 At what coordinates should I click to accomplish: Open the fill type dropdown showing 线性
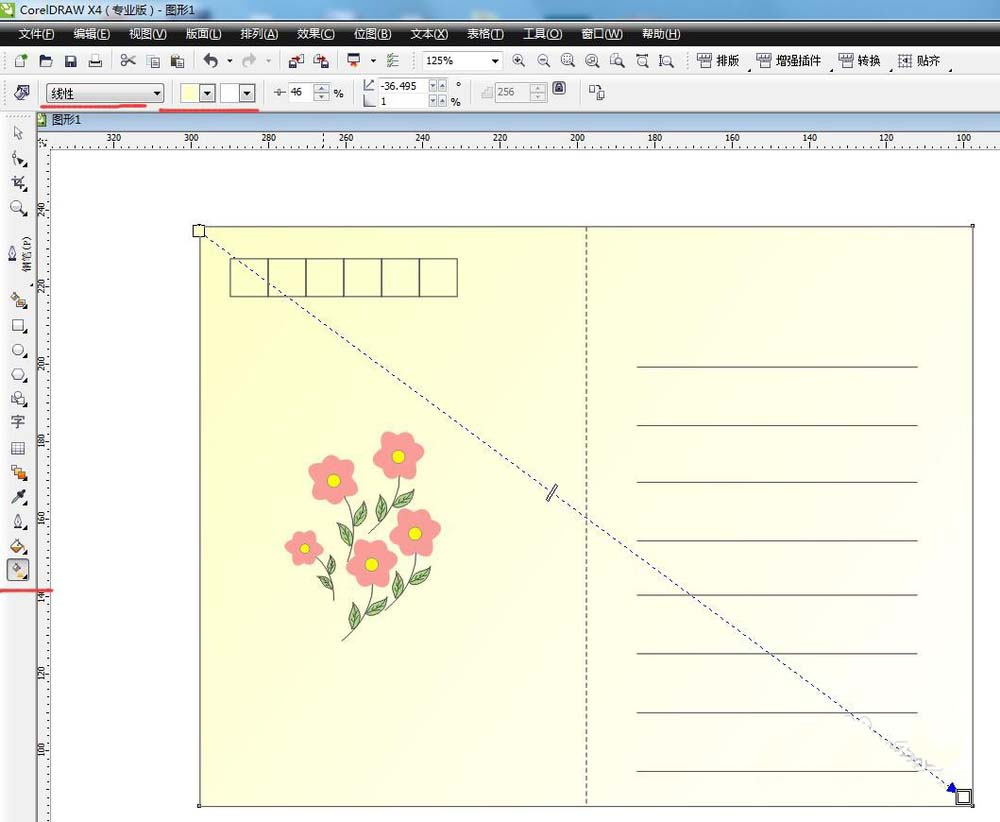tap(105, 93)
